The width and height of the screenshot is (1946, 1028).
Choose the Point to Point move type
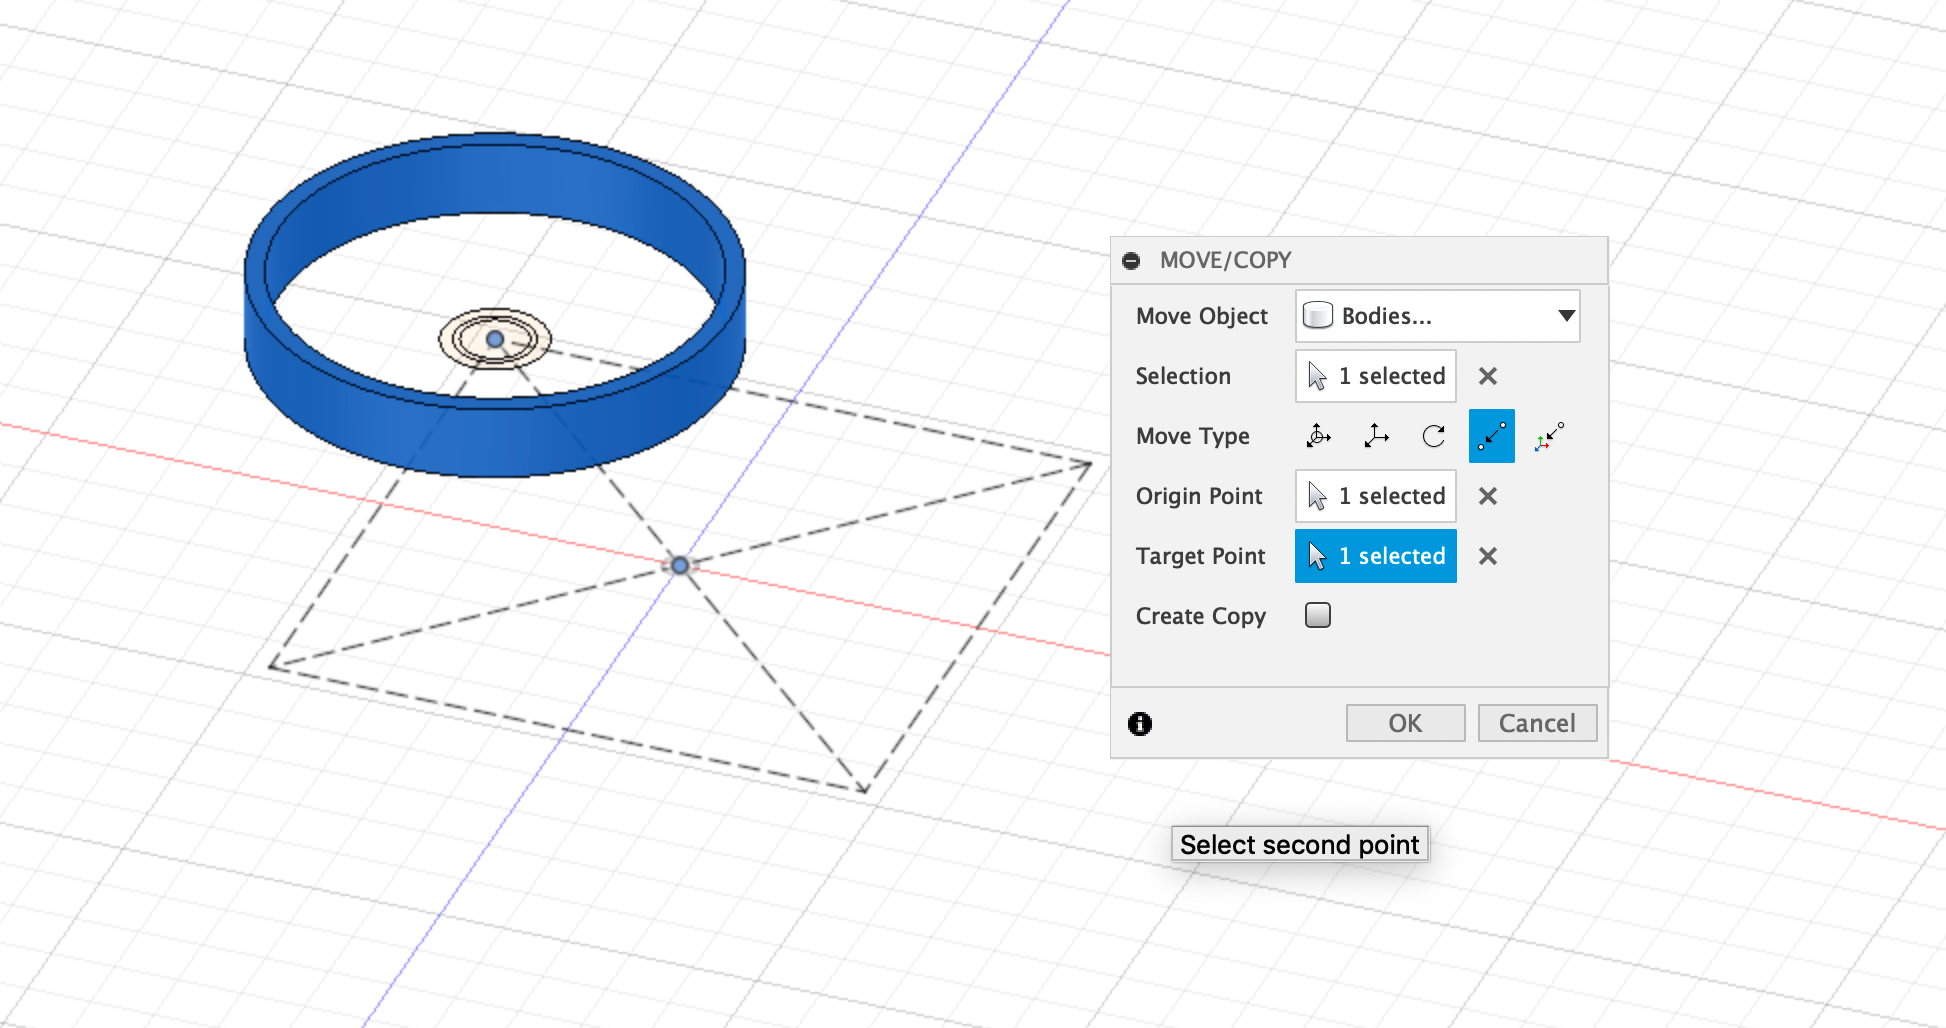tap(1491, 436)
